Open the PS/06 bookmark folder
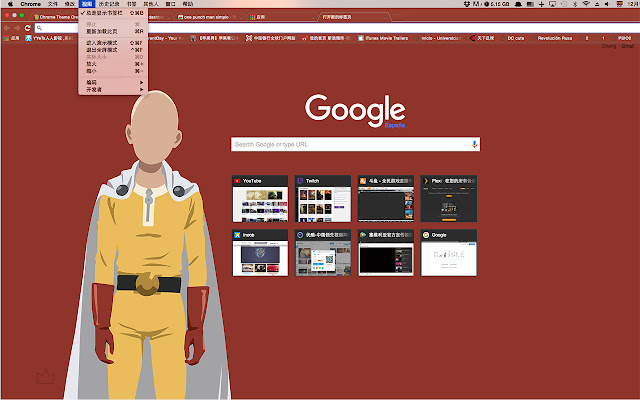Image resolution: width=640 pixels, height=400 pixels. point(621,38)
